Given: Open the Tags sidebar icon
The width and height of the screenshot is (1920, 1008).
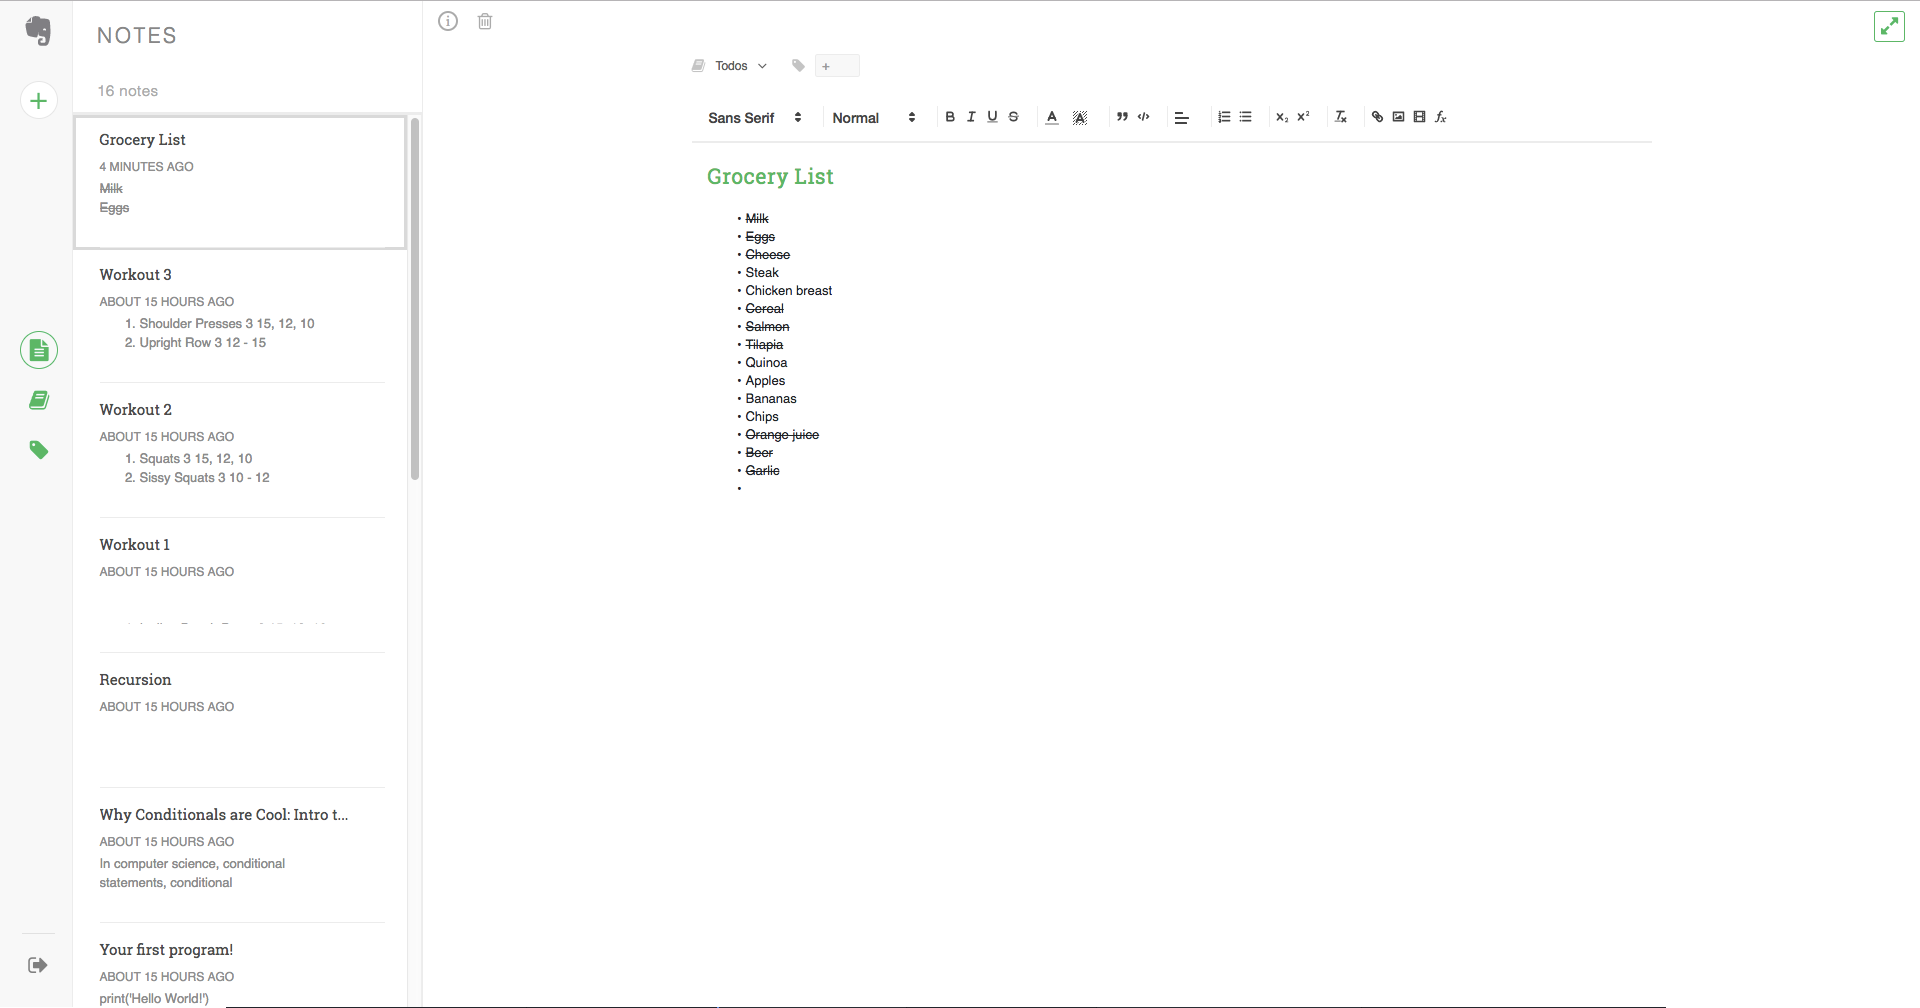Looking at the screenshot, I should point(38,450).
